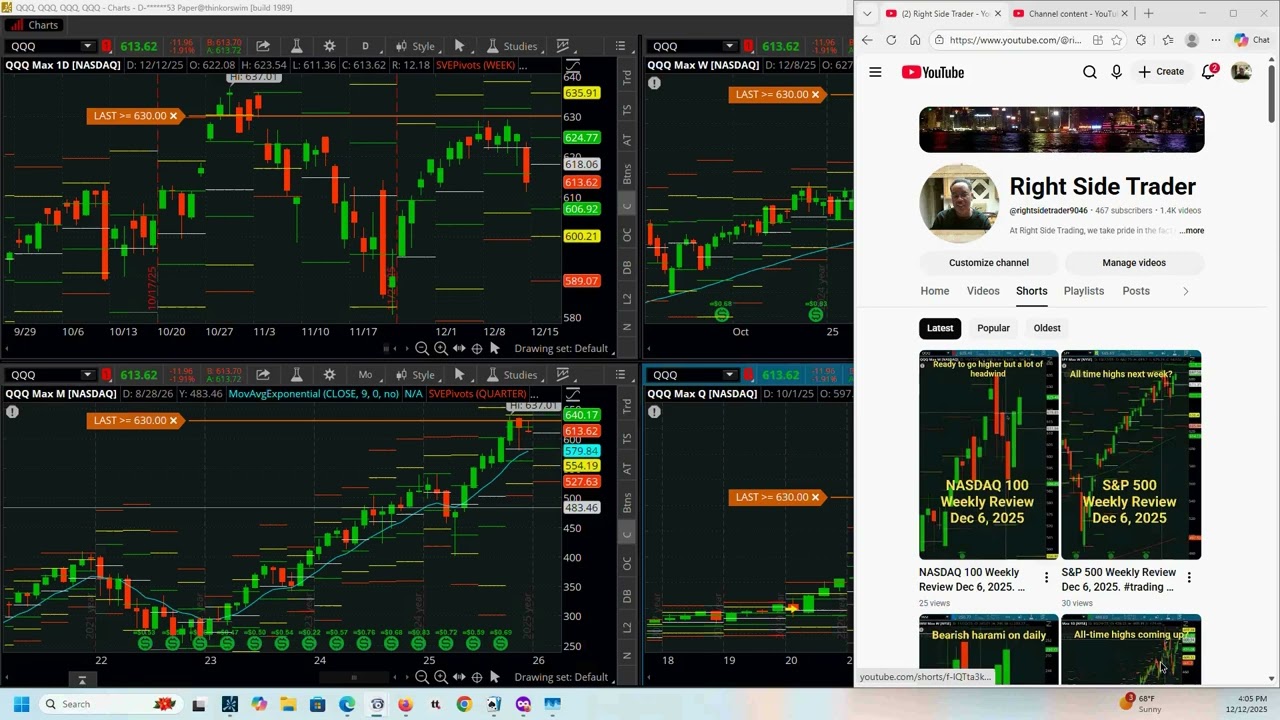1280x720 pixels.
Task: Open Trd side tab beside daily chart
Action: [628, 76]
